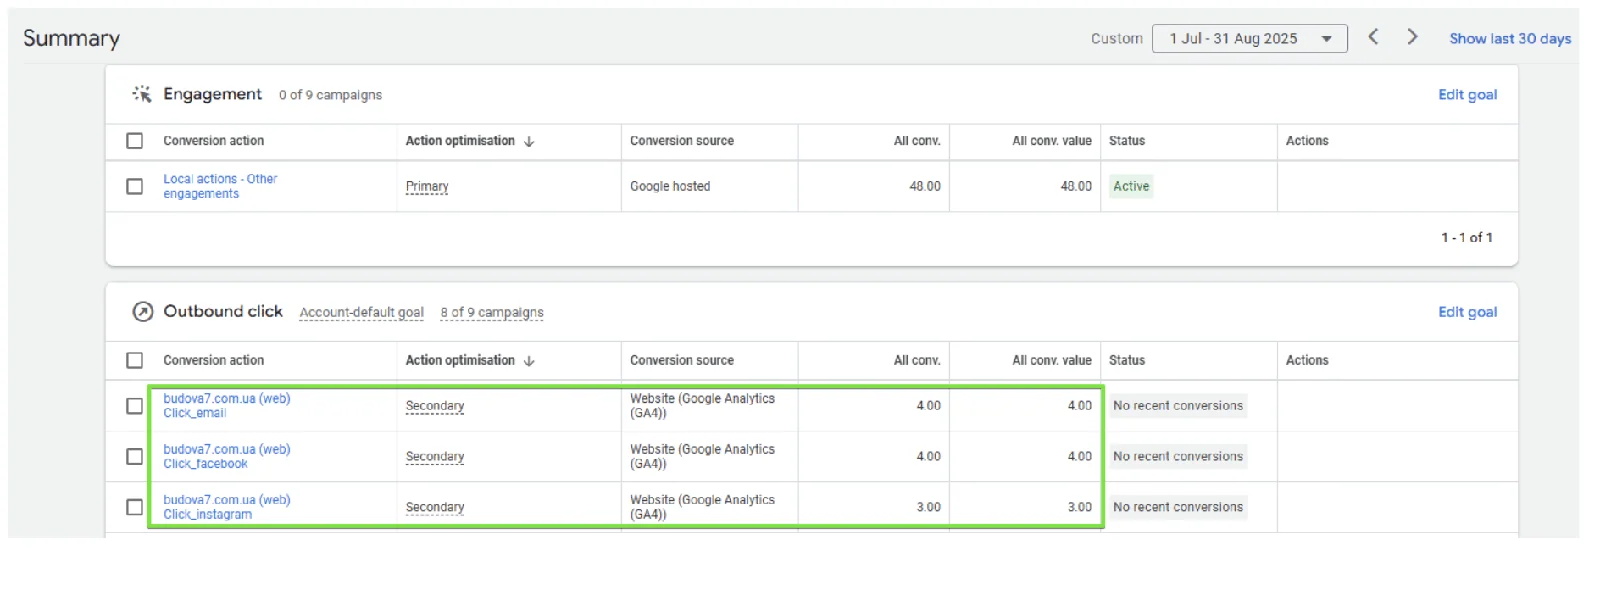1600x590 pixels.
Task: Select all Outbound click conversion actions
Action: pos(134,360)
